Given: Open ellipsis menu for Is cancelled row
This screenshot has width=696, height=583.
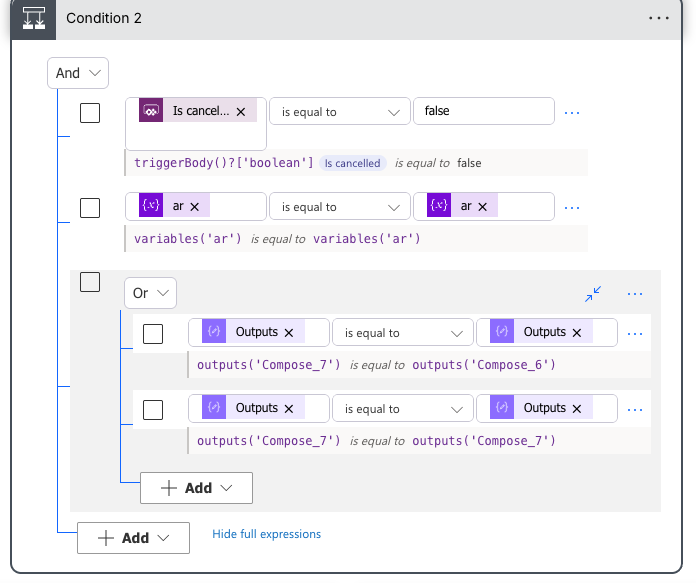Looking at the screenshot, I should tap(572, 113).
